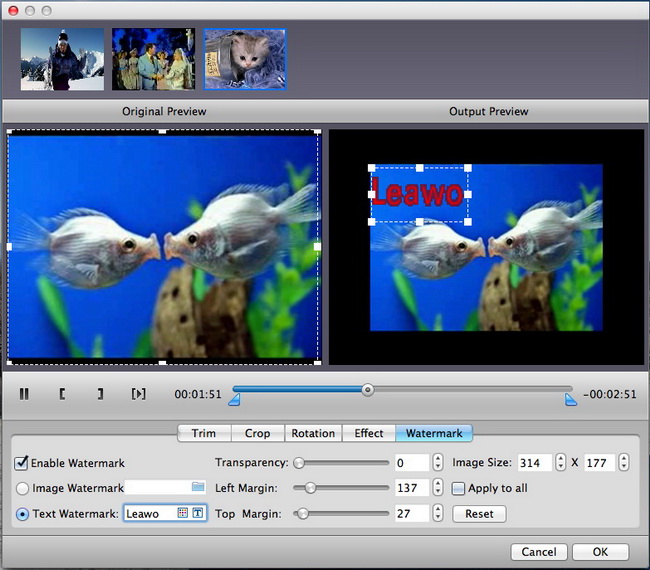
Task: Click the Image Watermark path field
Action: (x=165, y=488)
